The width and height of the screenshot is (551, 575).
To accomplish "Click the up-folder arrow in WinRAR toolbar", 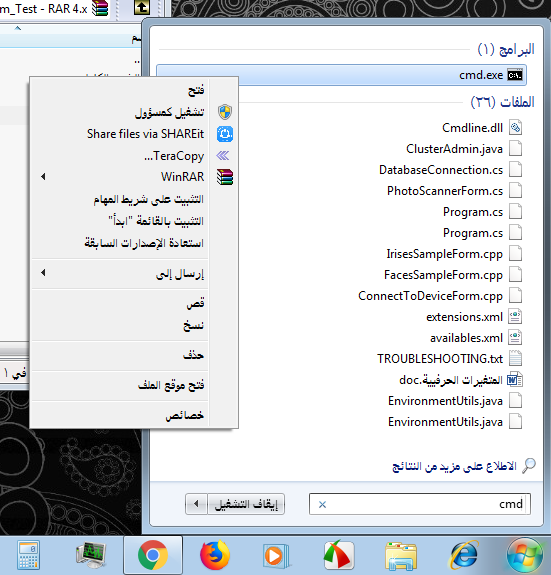I will 142,7.
